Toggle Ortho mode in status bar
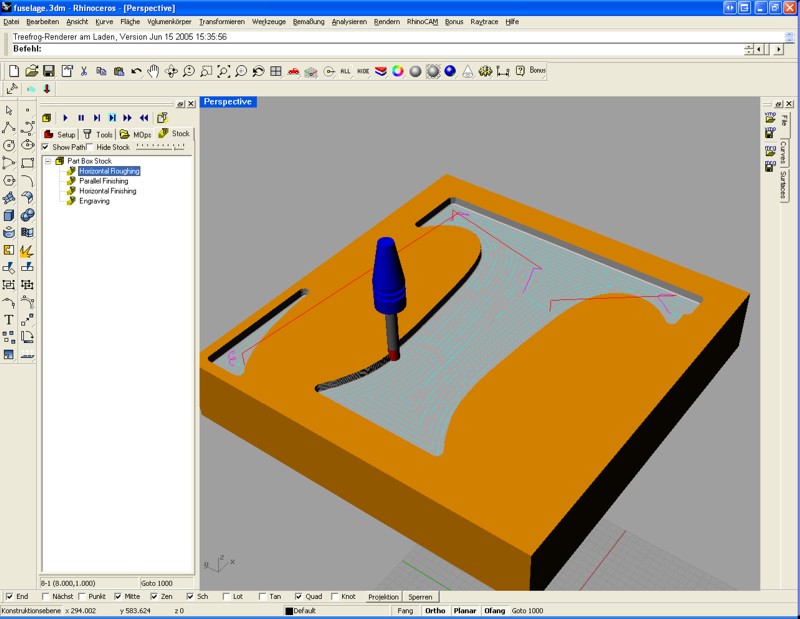Viewport: 800px width, 619px height. [x=435, y=610]
